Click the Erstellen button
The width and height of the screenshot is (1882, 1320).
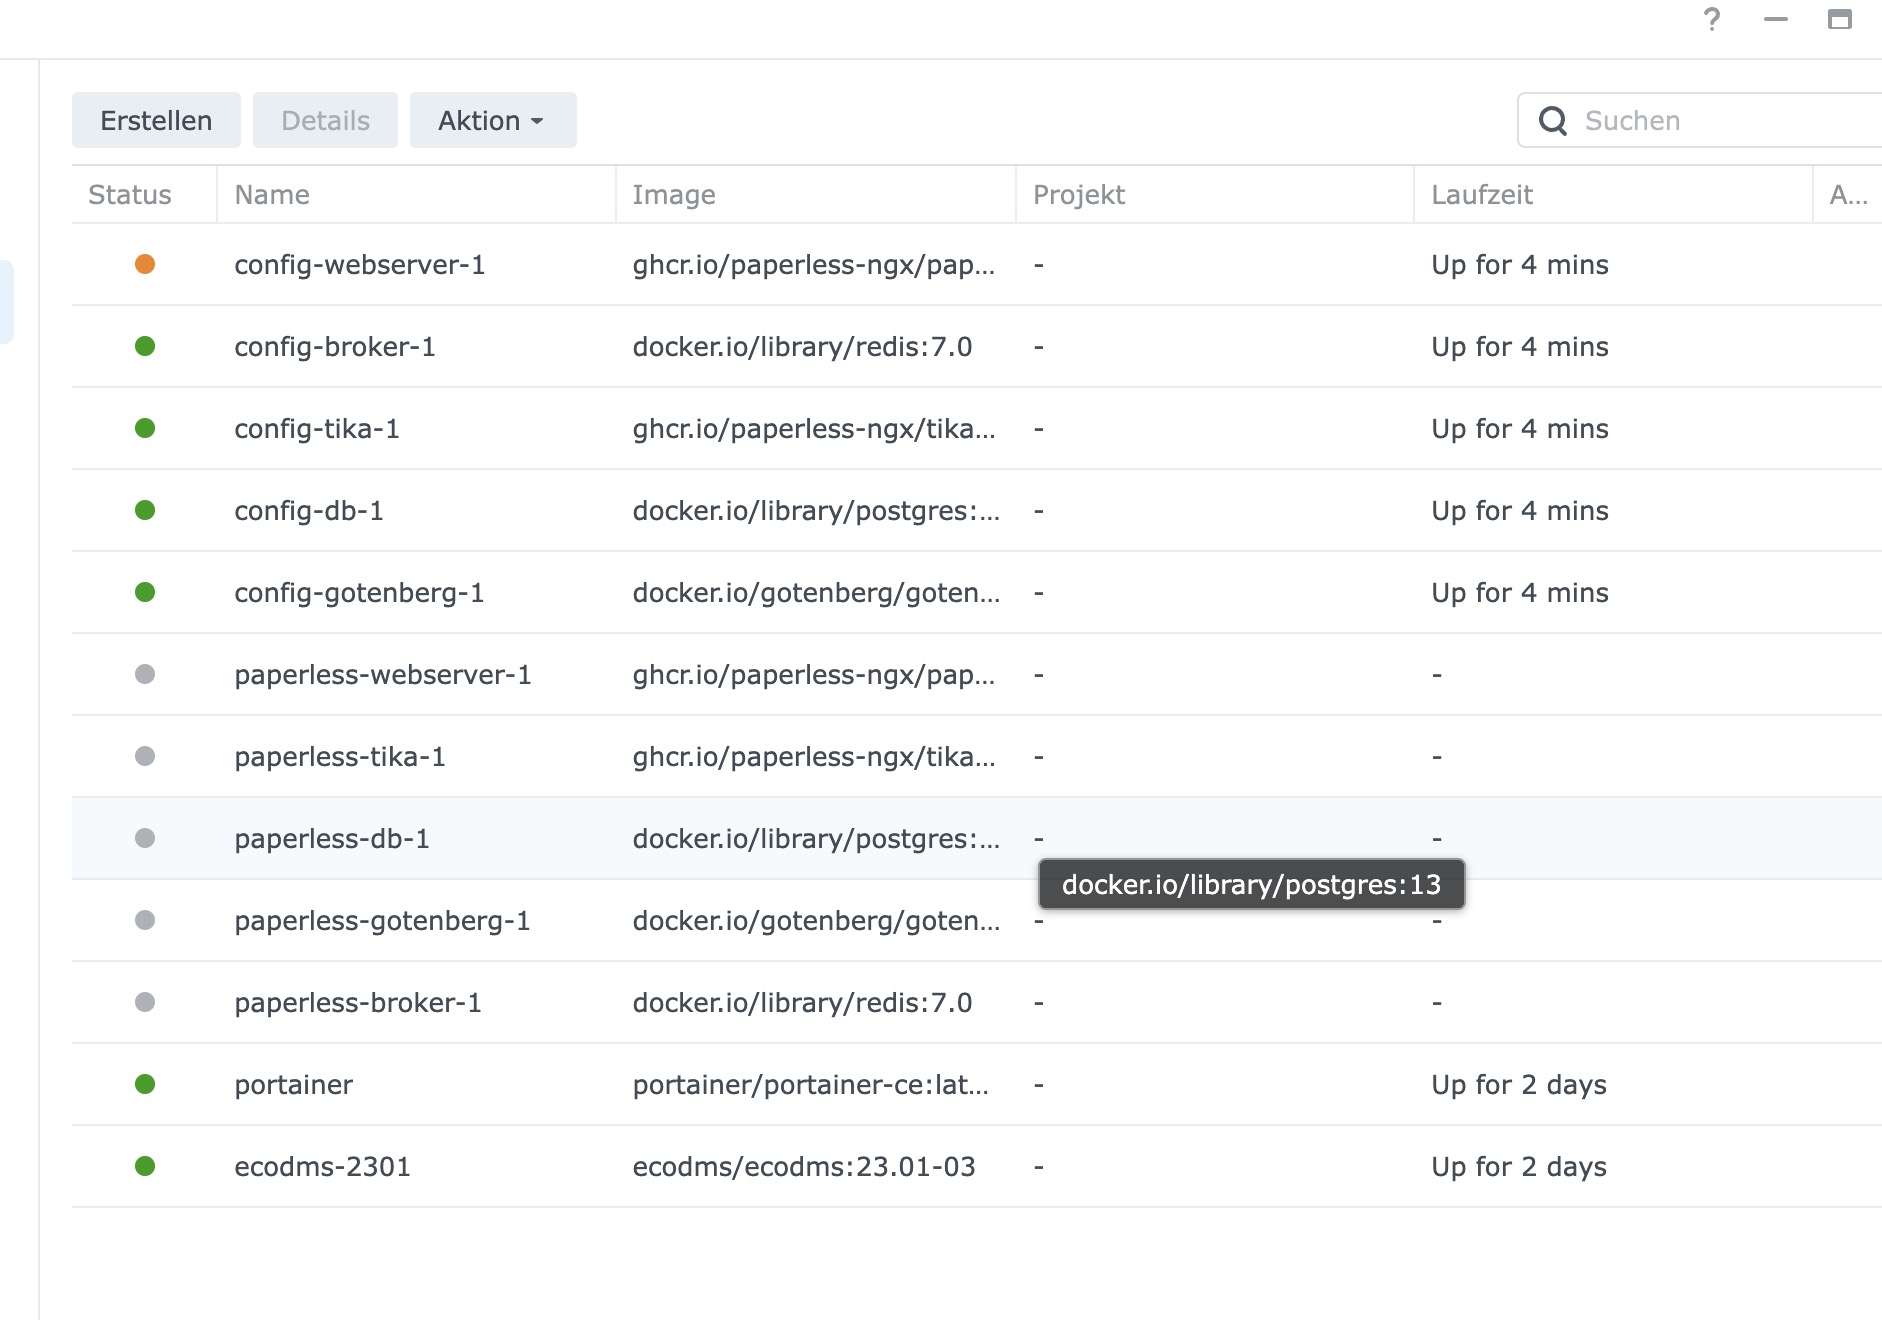pyautogui.click(x=156, y=120)
